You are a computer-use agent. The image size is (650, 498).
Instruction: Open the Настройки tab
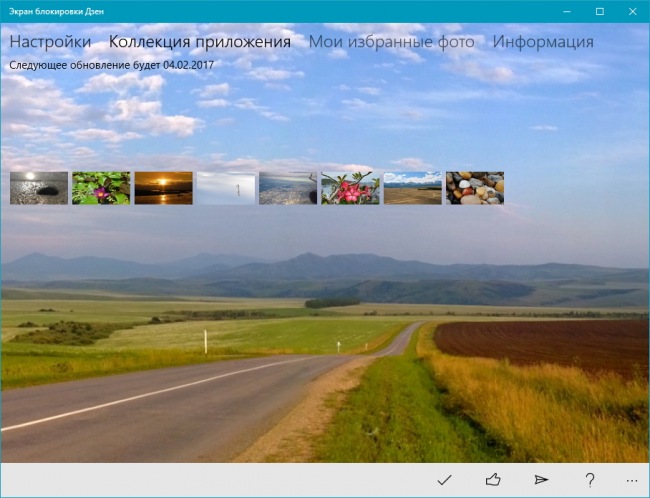click(50, 42)
